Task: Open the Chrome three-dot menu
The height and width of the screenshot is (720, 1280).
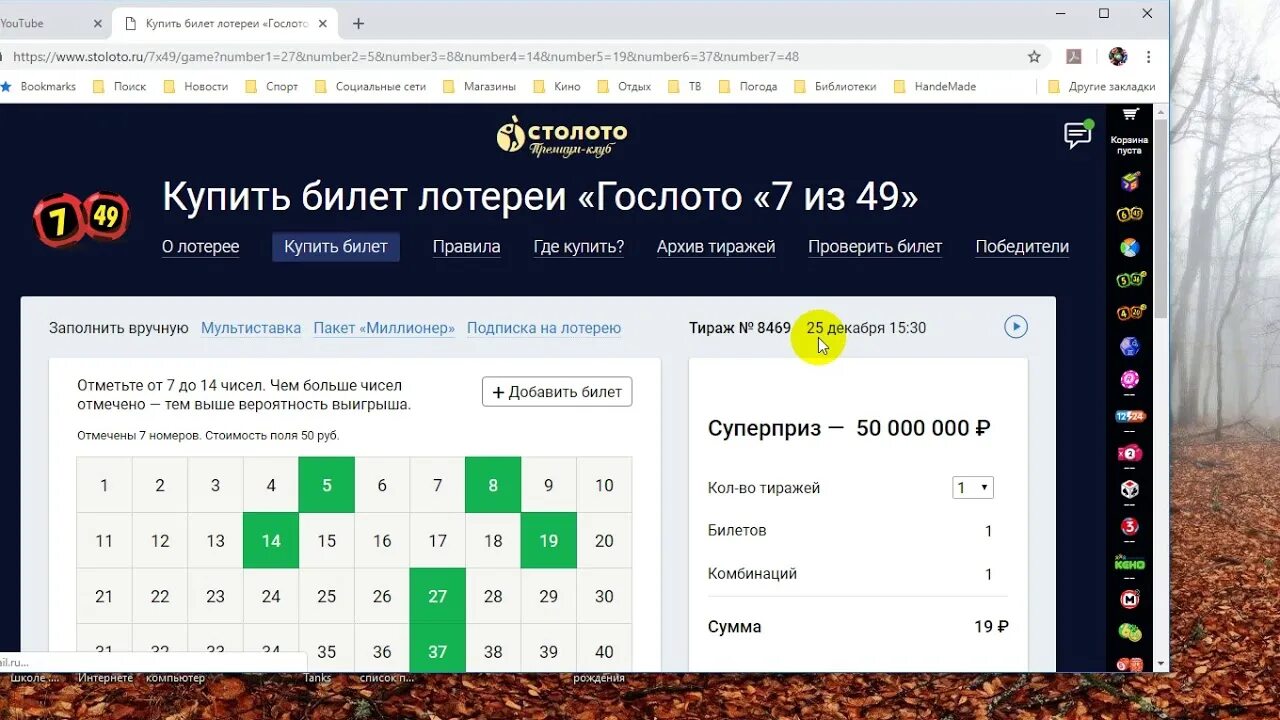Action: click(x=1149, y=57)
